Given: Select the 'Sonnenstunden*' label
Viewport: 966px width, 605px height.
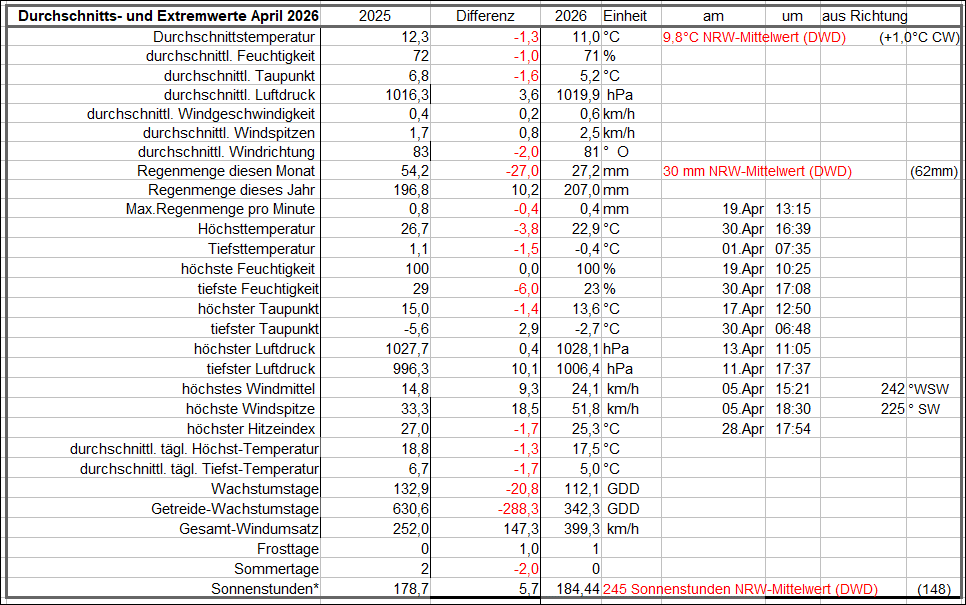Looking at the screenshot, I should 265,589.
